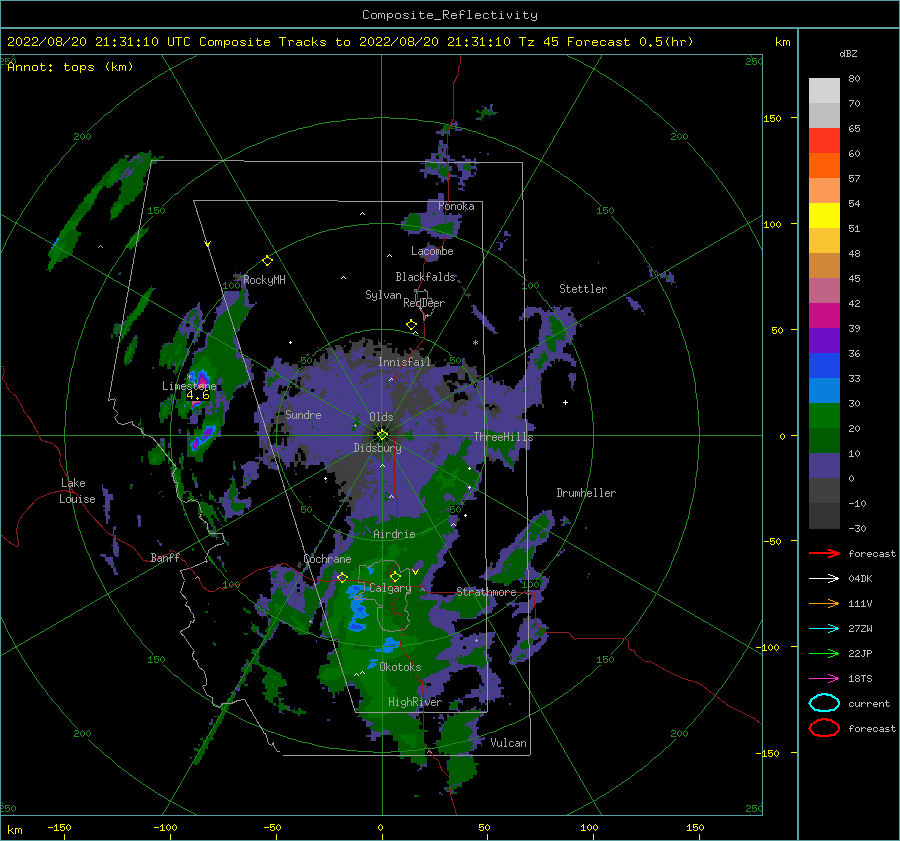900x841 pixels.
Task: Click the Banff town label
Action: 165,557
